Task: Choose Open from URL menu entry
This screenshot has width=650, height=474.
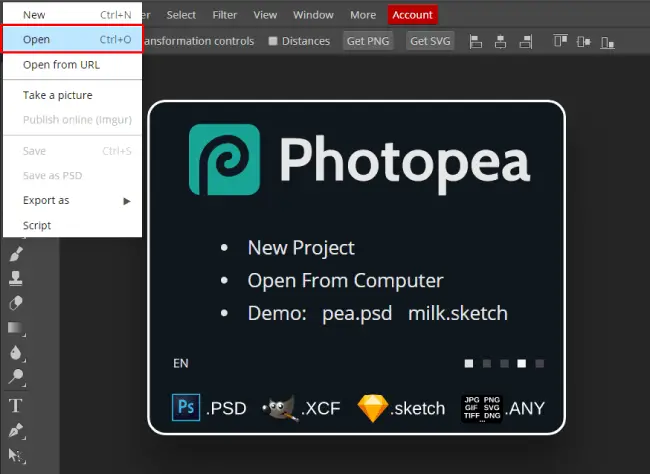Action: click(x=73, y=65)
